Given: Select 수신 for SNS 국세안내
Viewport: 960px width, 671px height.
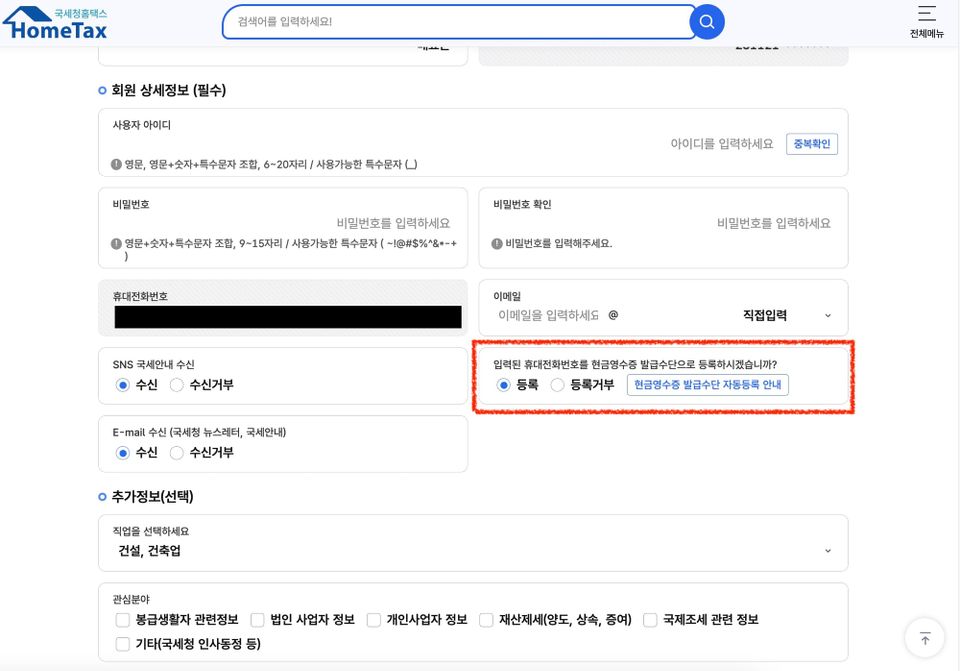Looking at the screenshot, I should pyautogui.click(x=123, y=385).
